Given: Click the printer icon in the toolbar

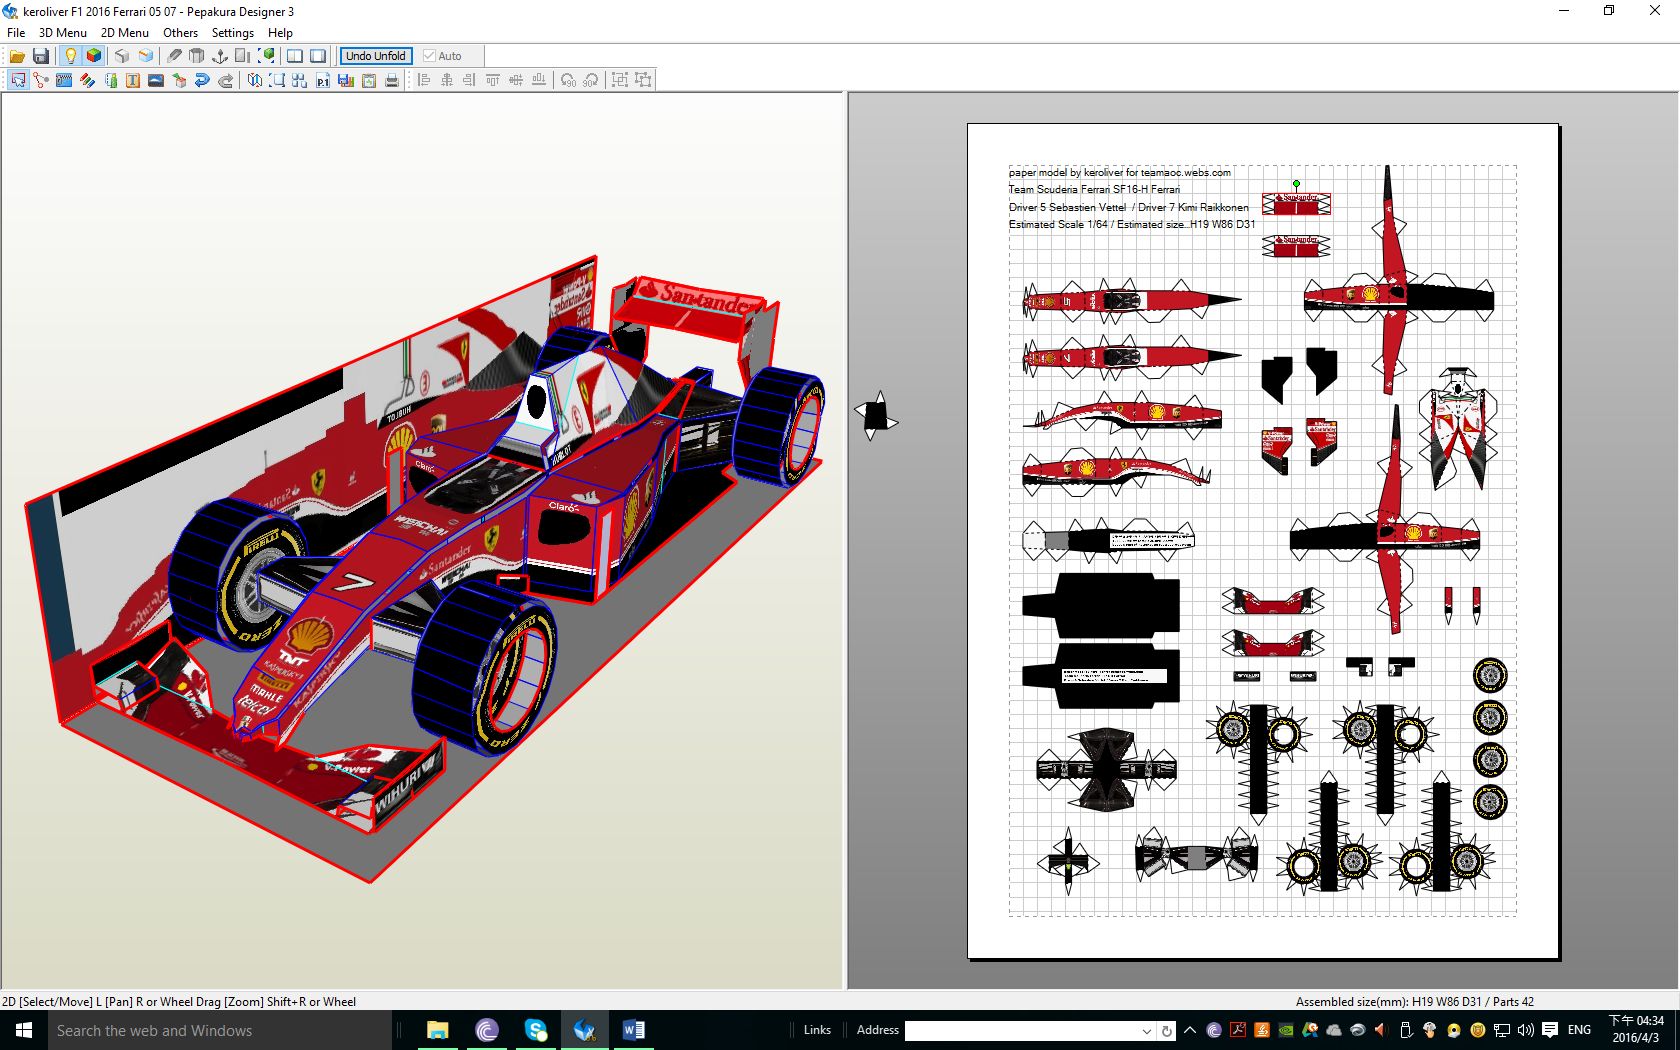Looking at the screenshot, I should 392,80.
